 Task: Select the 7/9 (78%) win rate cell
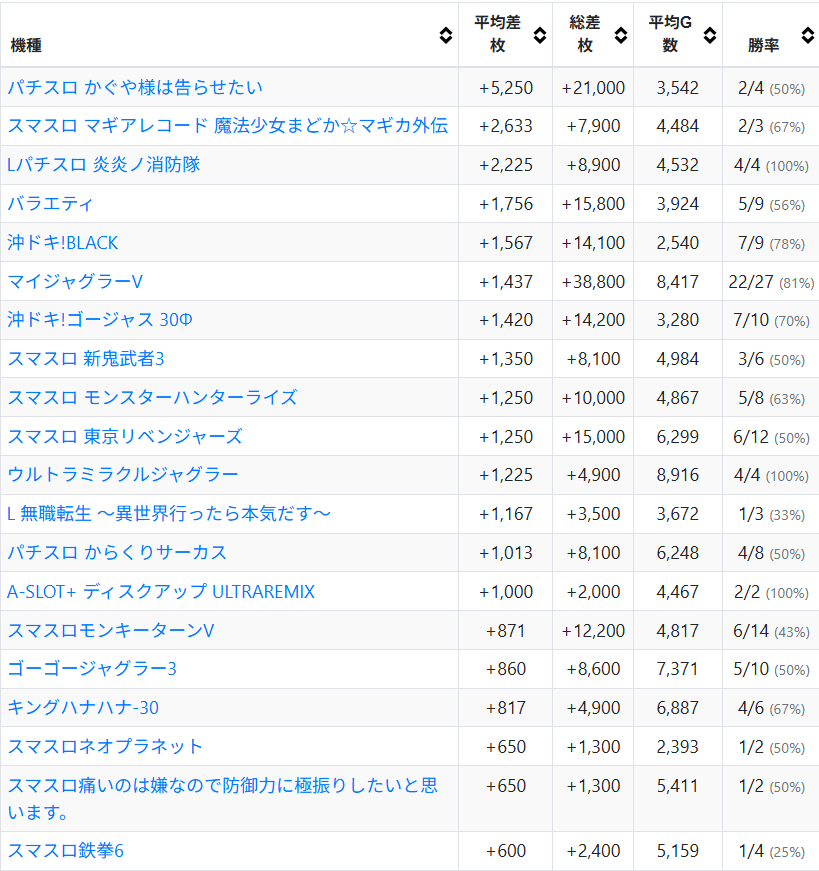[771, 243]
